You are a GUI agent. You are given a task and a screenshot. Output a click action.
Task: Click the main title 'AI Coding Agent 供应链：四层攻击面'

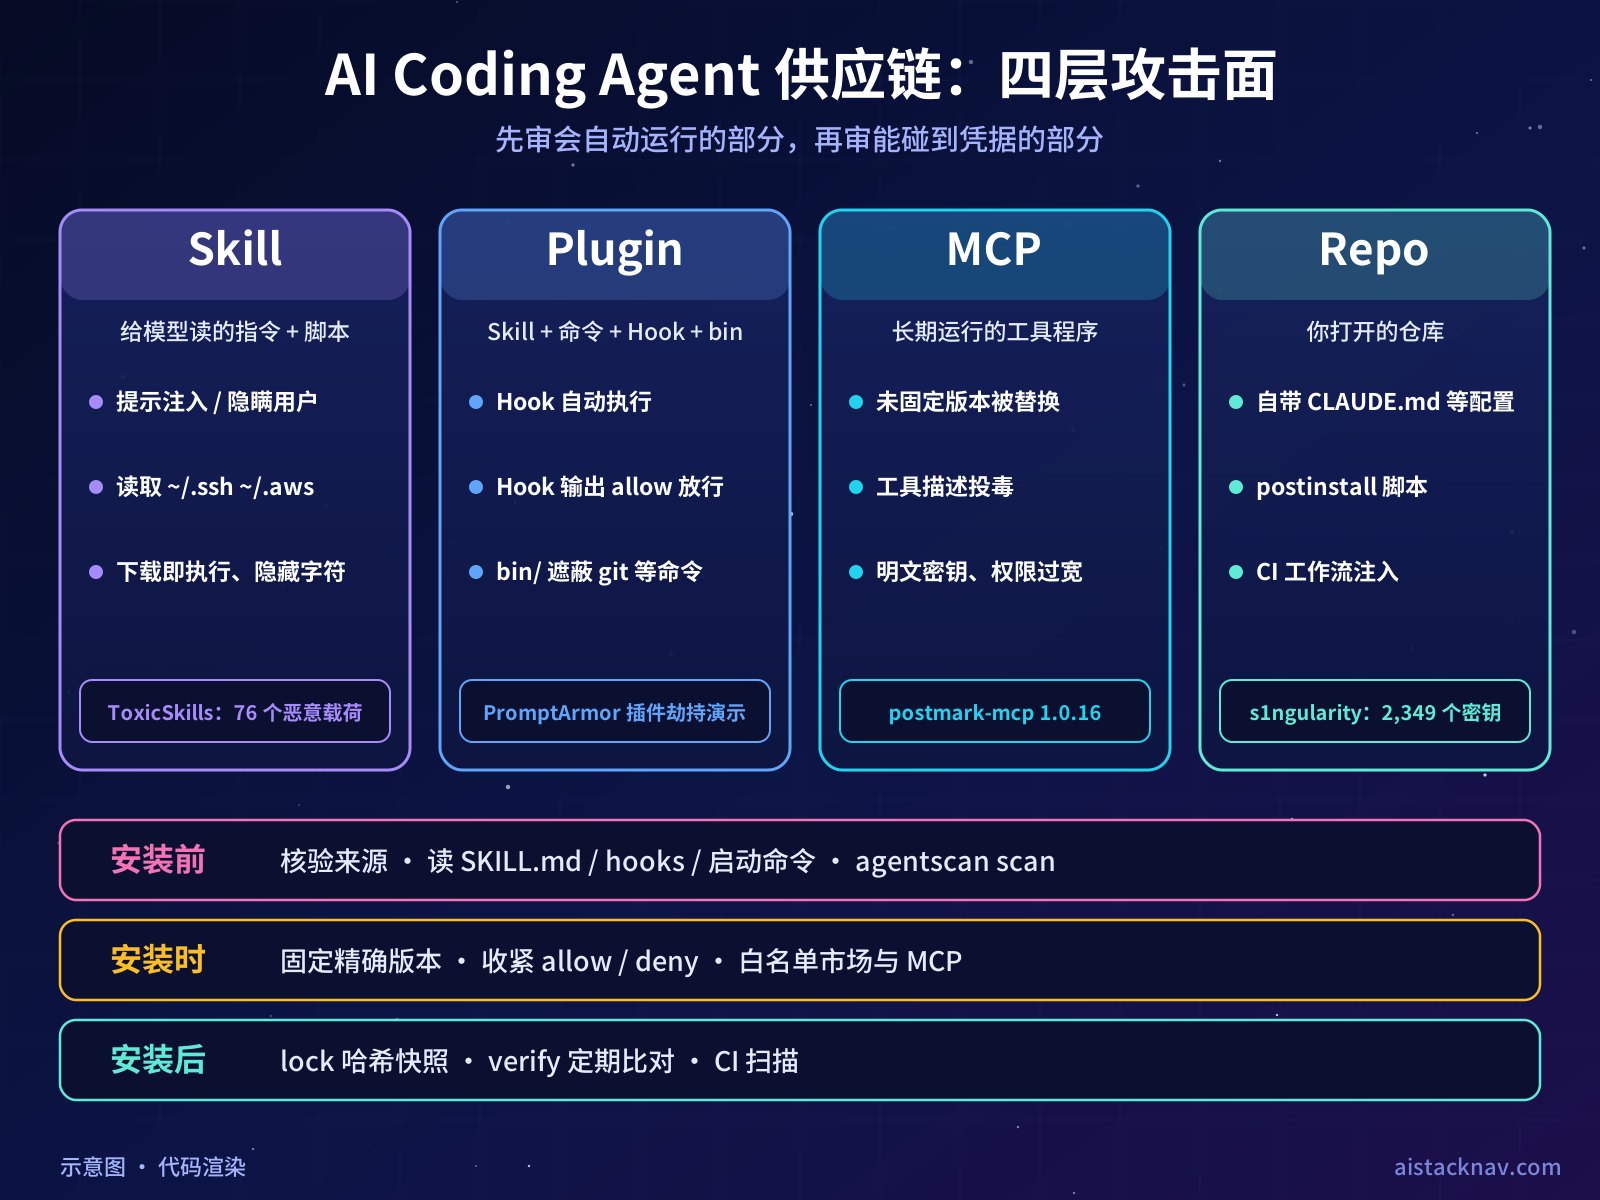800,76
